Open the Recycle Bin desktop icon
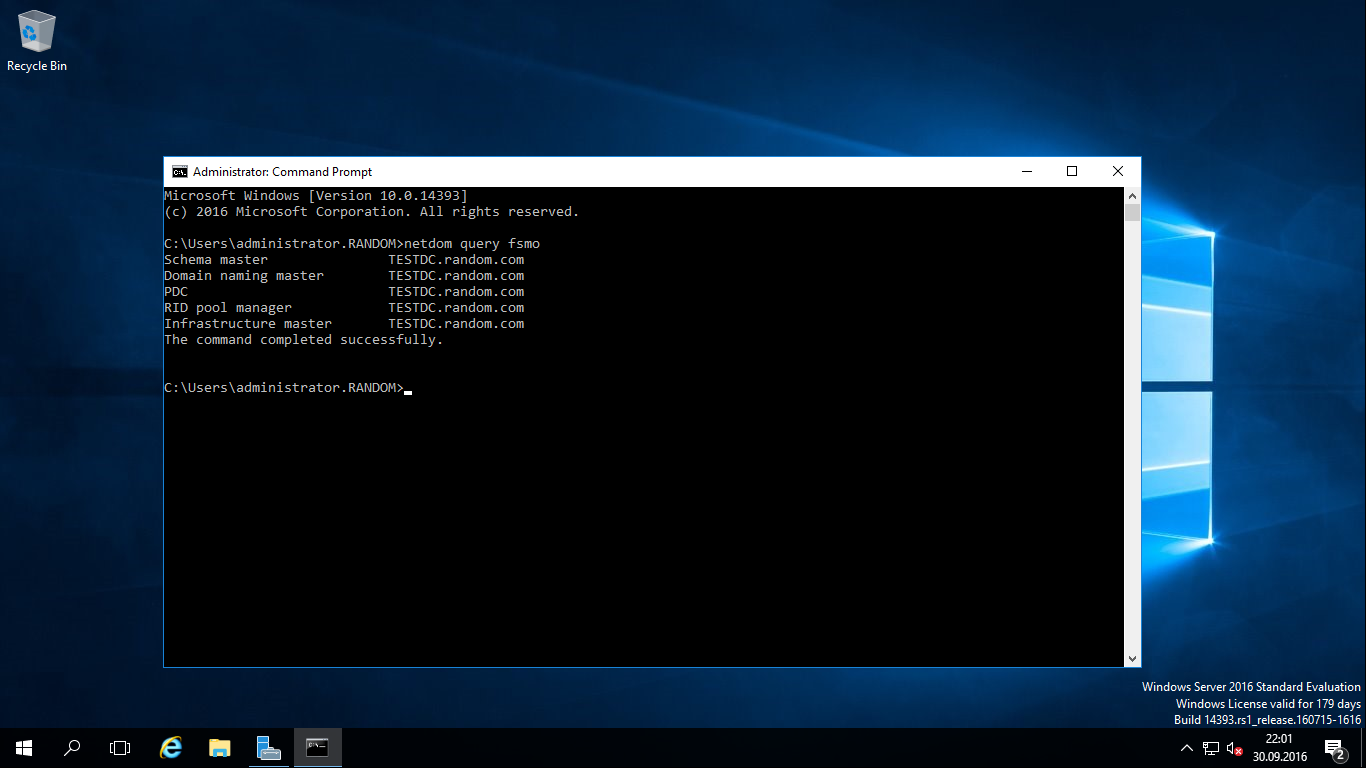 [37, 41]
